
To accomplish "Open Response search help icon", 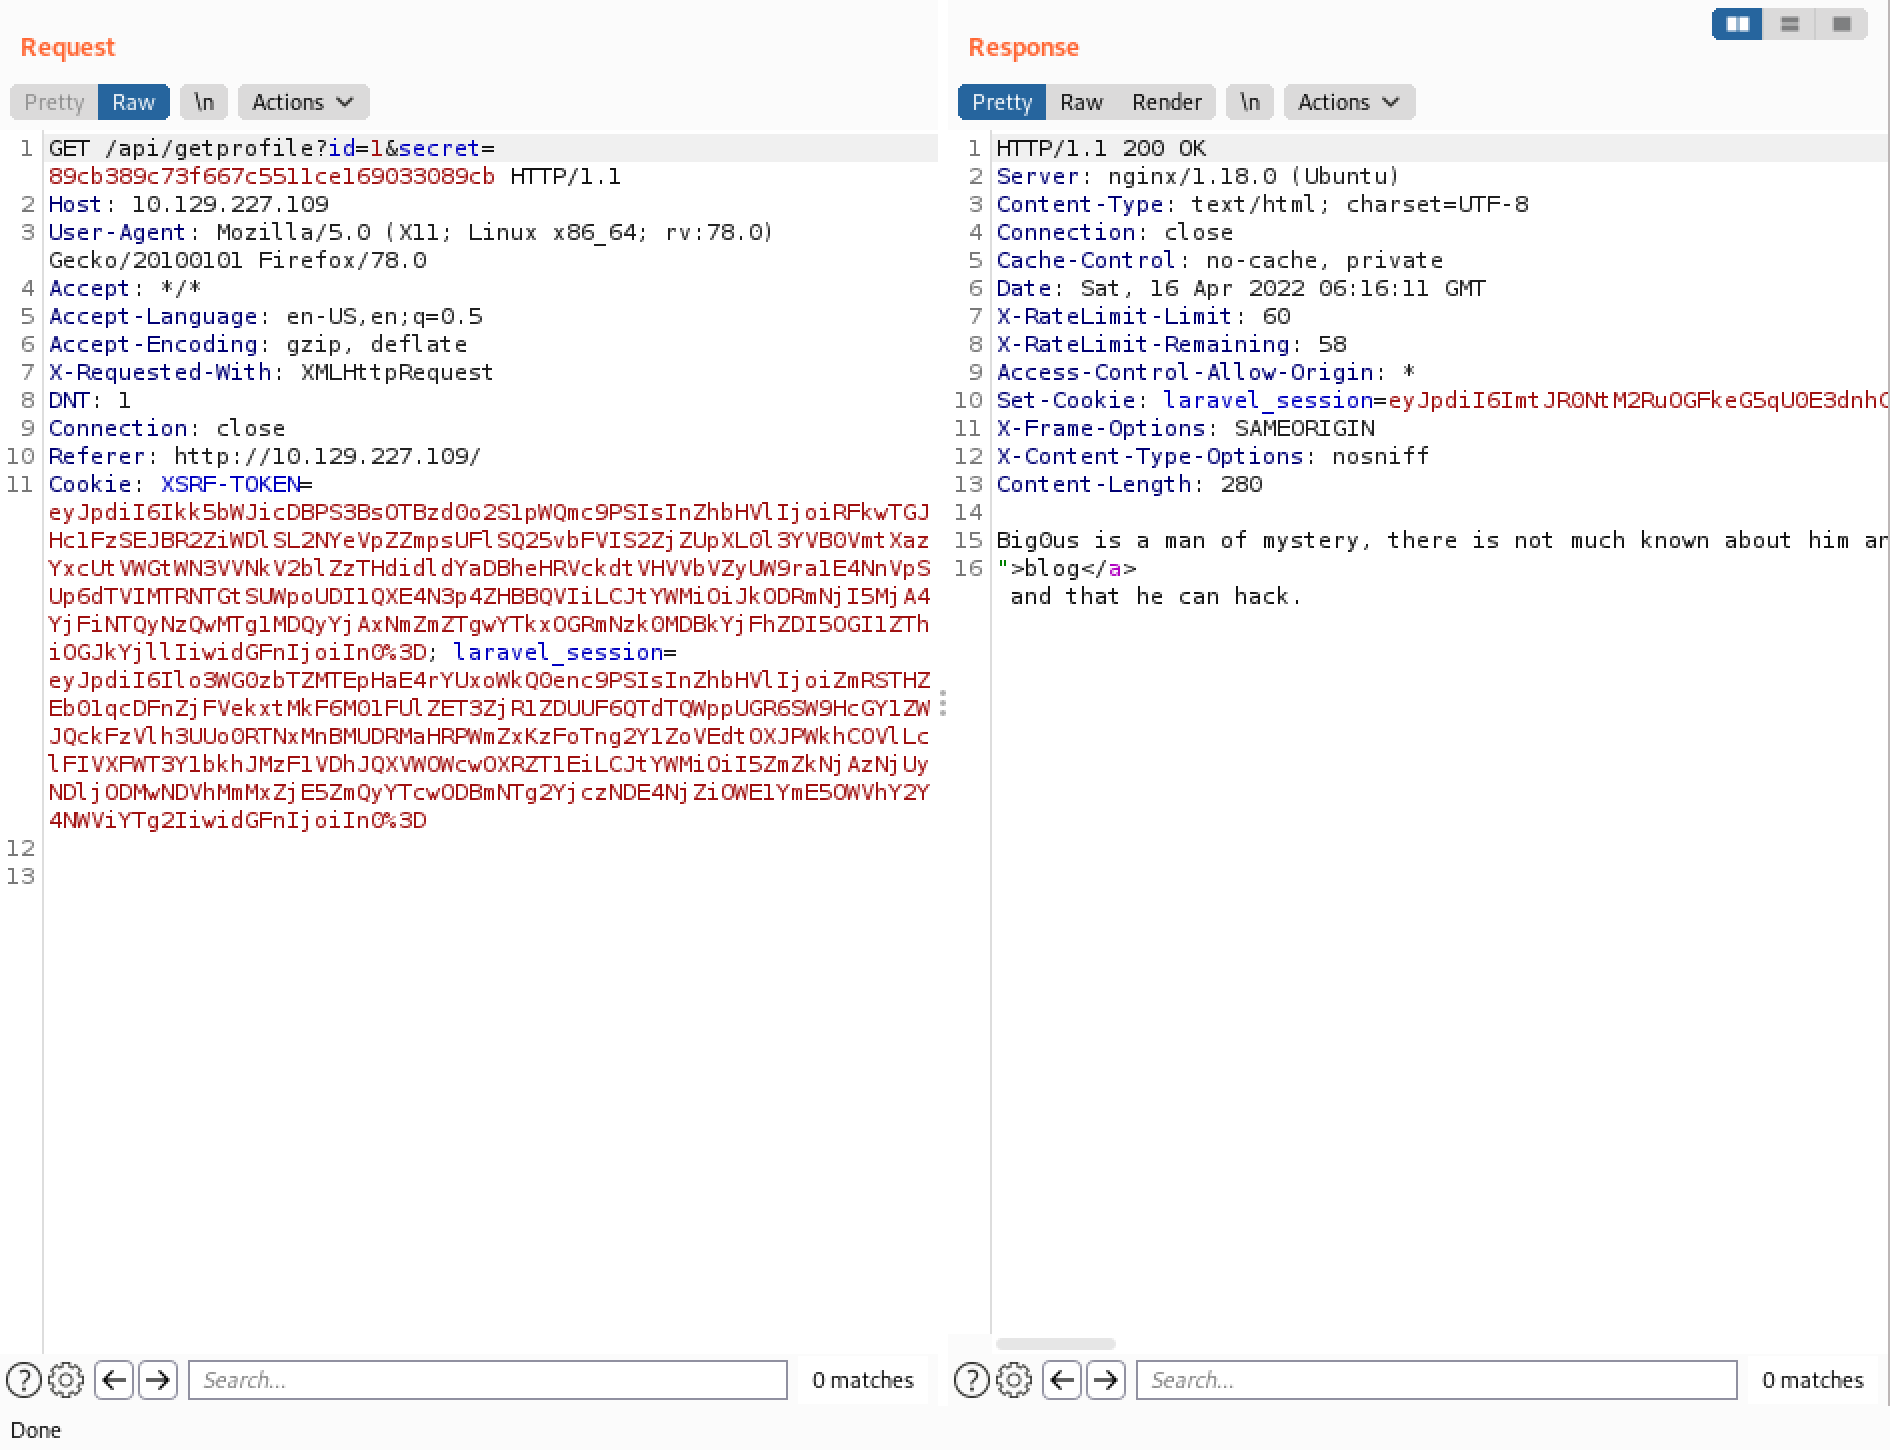I will point(972,1380).
